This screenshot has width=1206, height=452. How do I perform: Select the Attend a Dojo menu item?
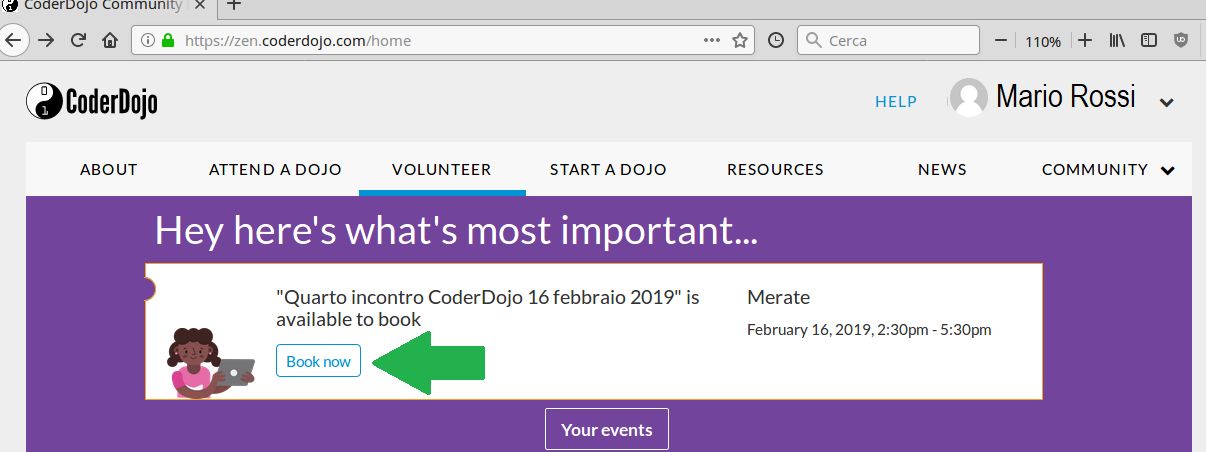275,169
